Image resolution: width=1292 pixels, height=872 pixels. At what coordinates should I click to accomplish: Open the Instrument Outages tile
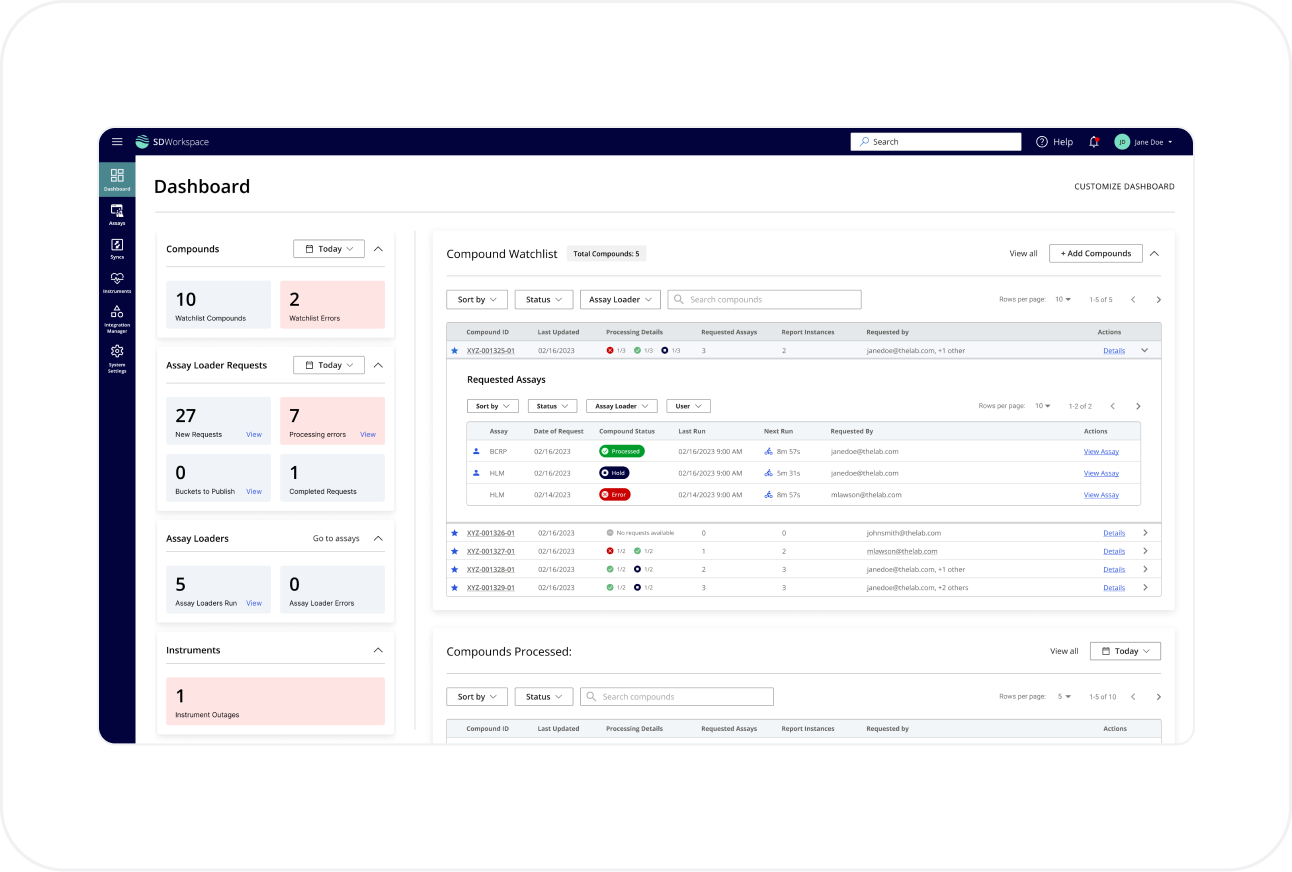coord(275,701)
